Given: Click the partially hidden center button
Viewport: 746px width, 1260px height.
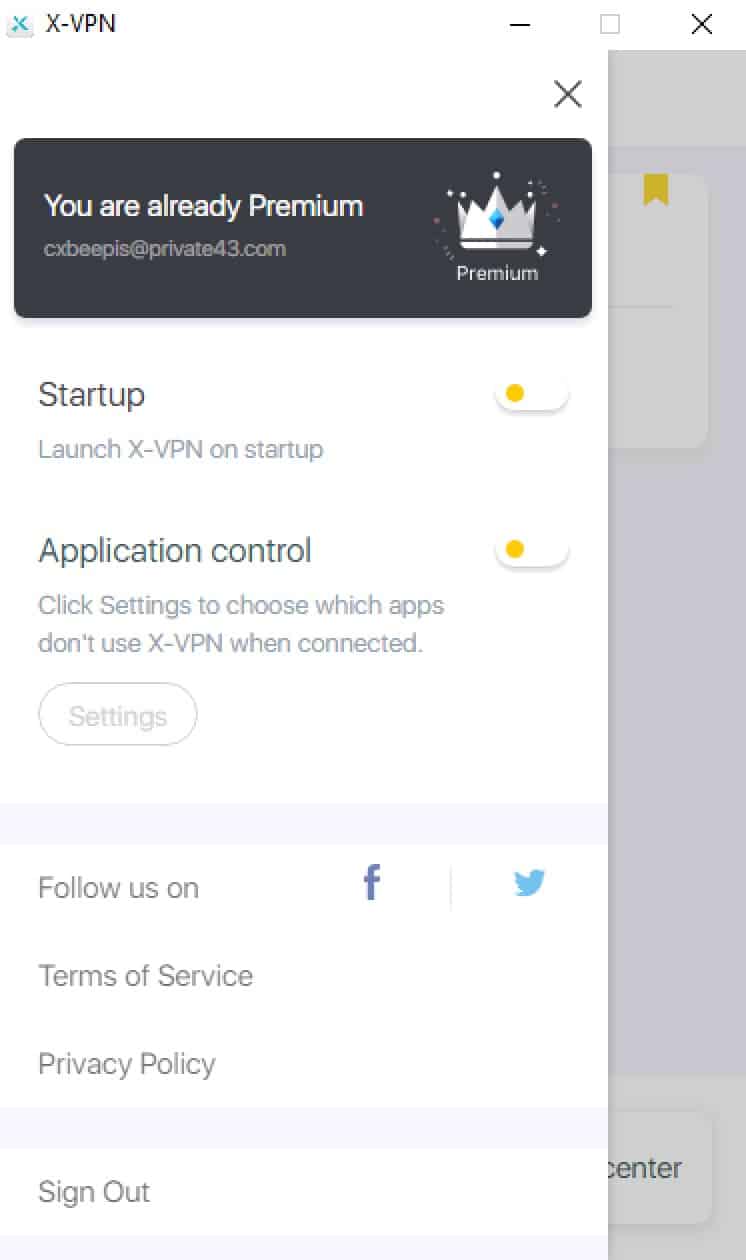Looking at the screenshot, I should coord(660,1168).
